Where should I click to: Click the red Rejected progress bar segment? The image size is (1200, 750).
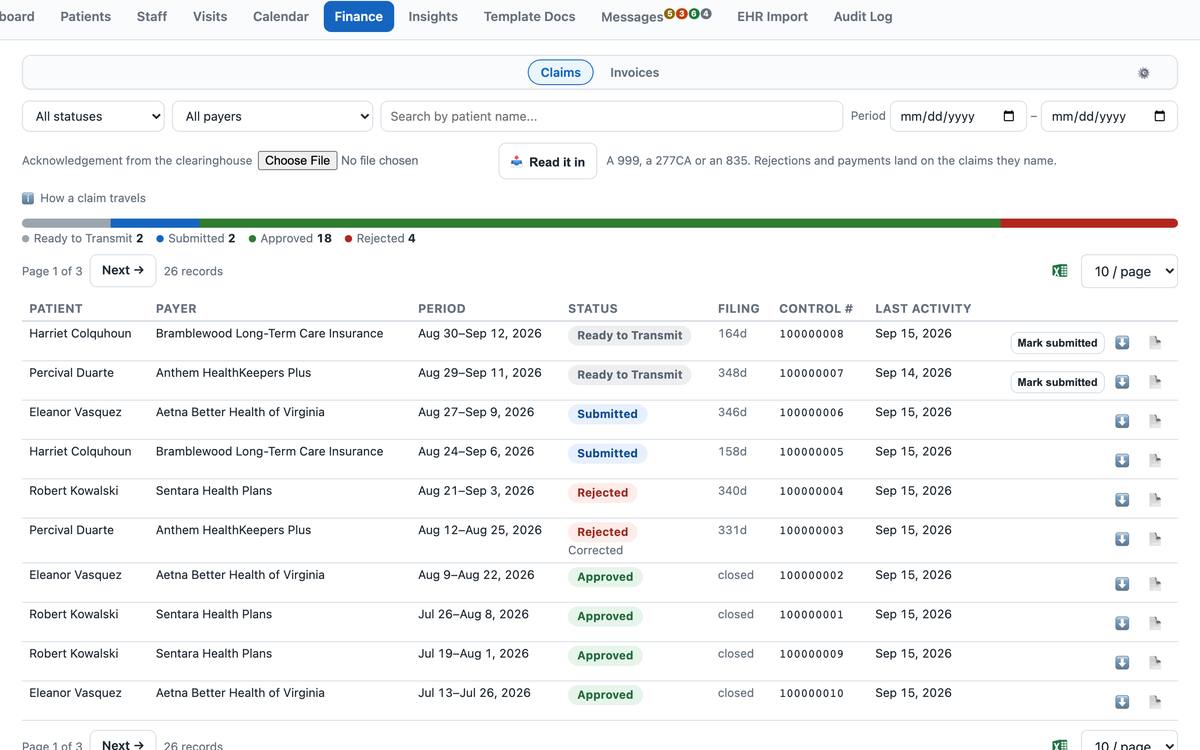1089,223
